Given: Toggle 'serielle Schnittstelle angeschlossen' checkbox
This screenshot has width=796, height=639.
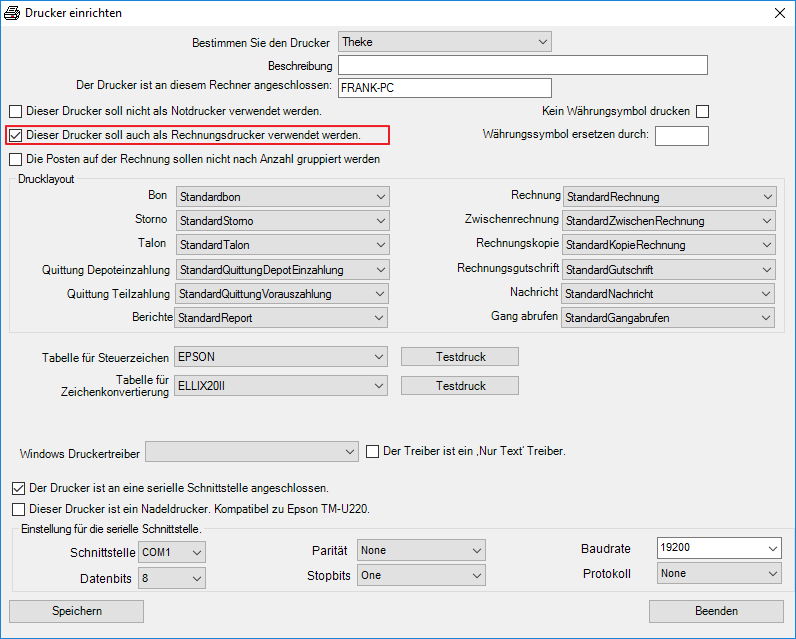Looking at the screenshot, I should coord(19,489).
